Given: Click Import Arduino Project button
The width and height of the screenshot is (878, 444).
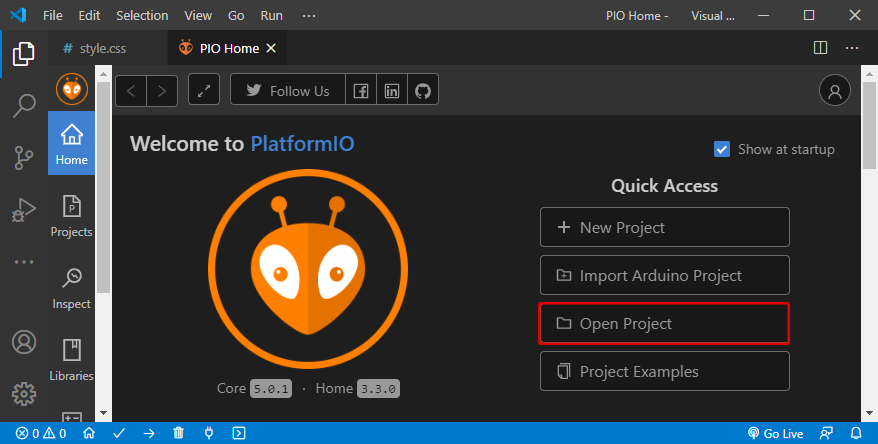Looking at the screenshot, I should pos(665,275).
